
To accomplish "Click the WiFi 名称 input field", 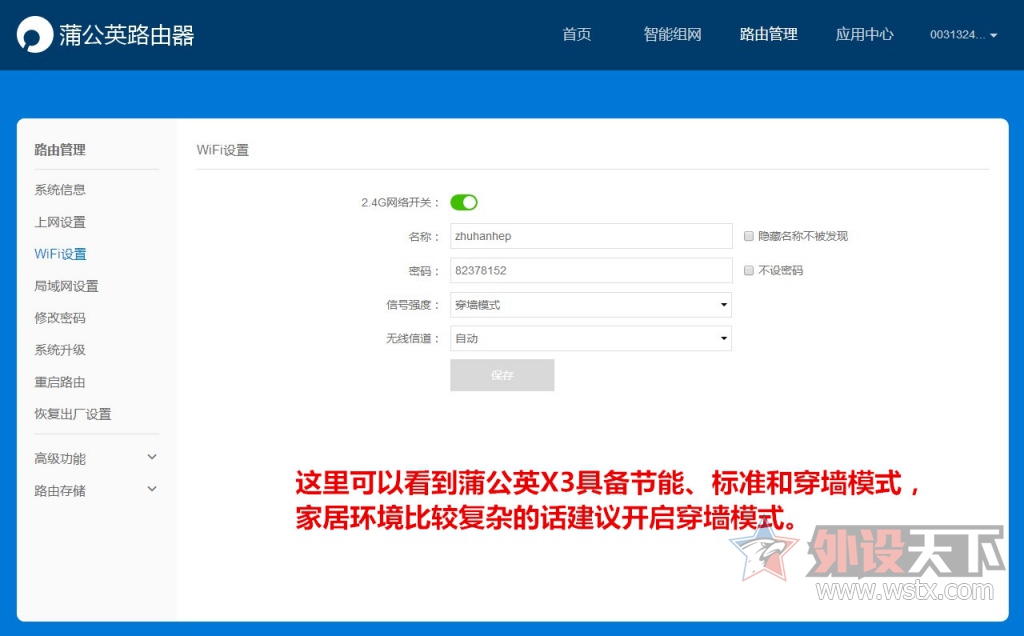I will click(591, 236).
